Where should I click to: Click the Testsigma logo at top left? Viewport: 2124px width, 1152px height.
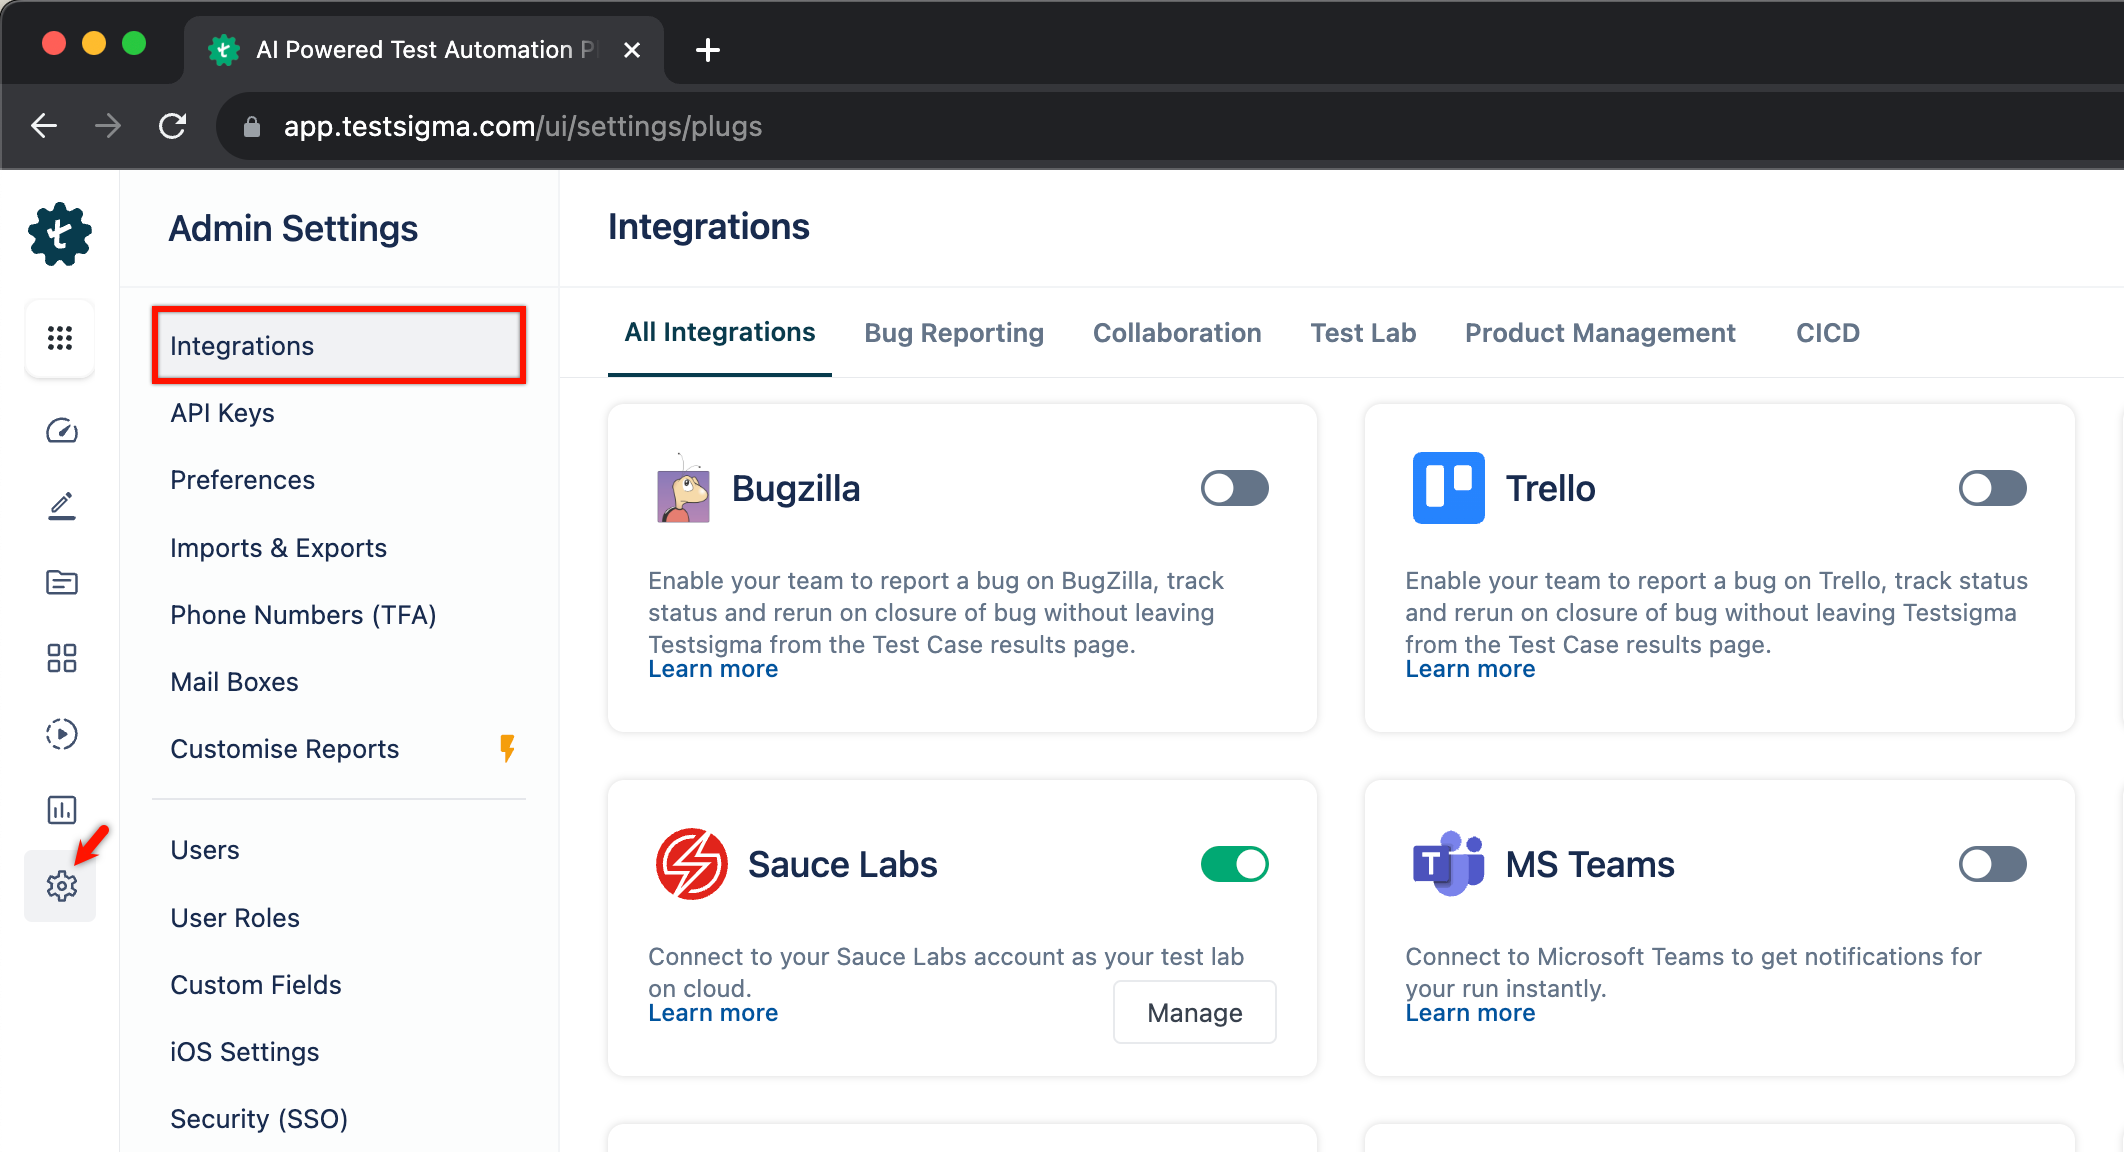tap(60, 233)
